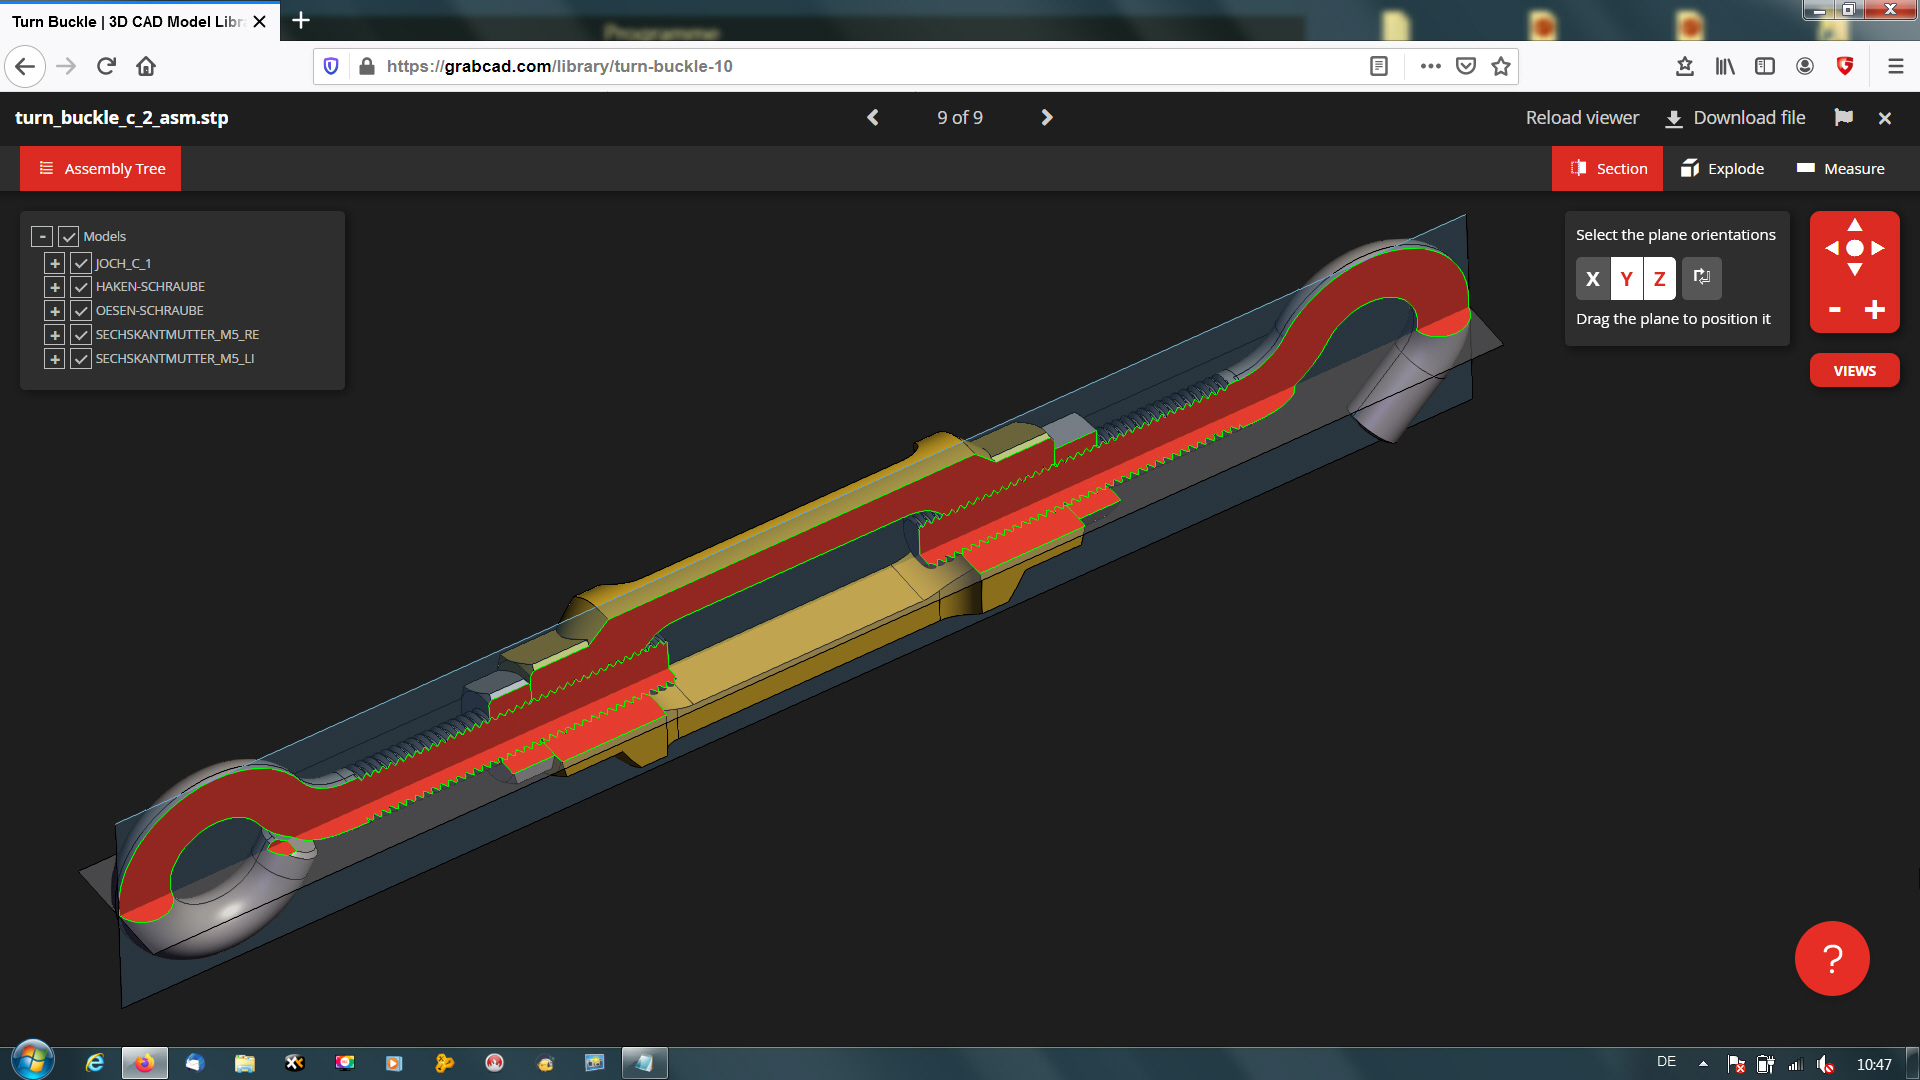This screenshot has width=1920, height=1080.
Task: Zoom out with the minus icon
Action: (x=1835, y=310)
